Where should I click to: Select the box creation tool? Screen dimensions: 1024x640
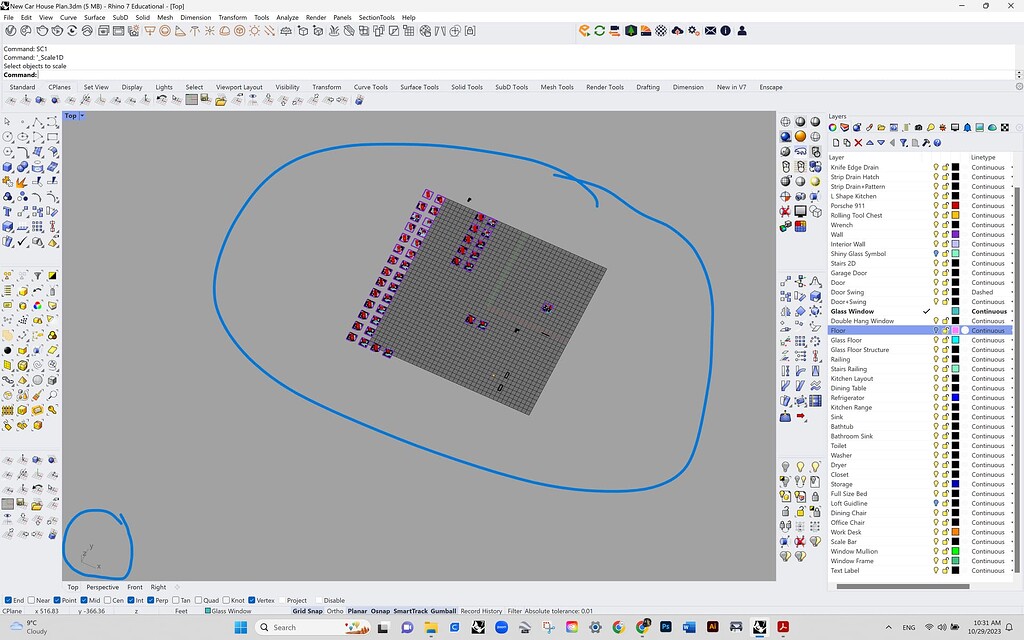(7, 165)
